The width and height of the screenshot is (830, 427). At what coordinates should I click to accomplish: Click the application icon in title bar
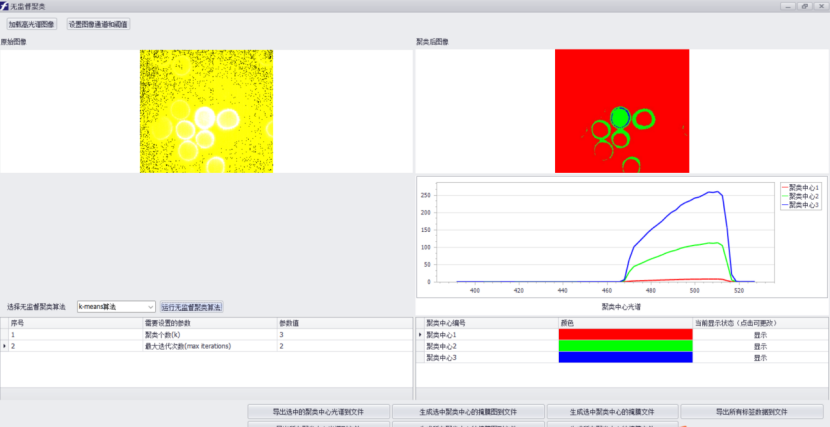pyautogui.click(x=5, y=6)
